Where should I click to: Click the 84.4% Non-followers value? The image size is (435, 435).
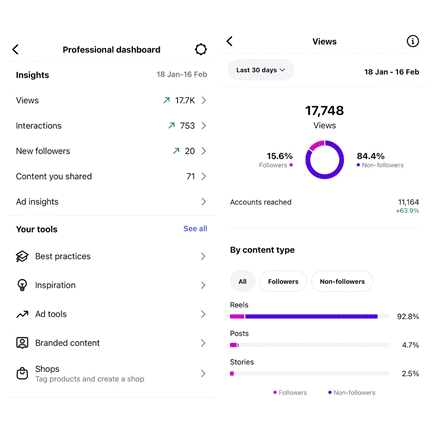pos(371,156)
